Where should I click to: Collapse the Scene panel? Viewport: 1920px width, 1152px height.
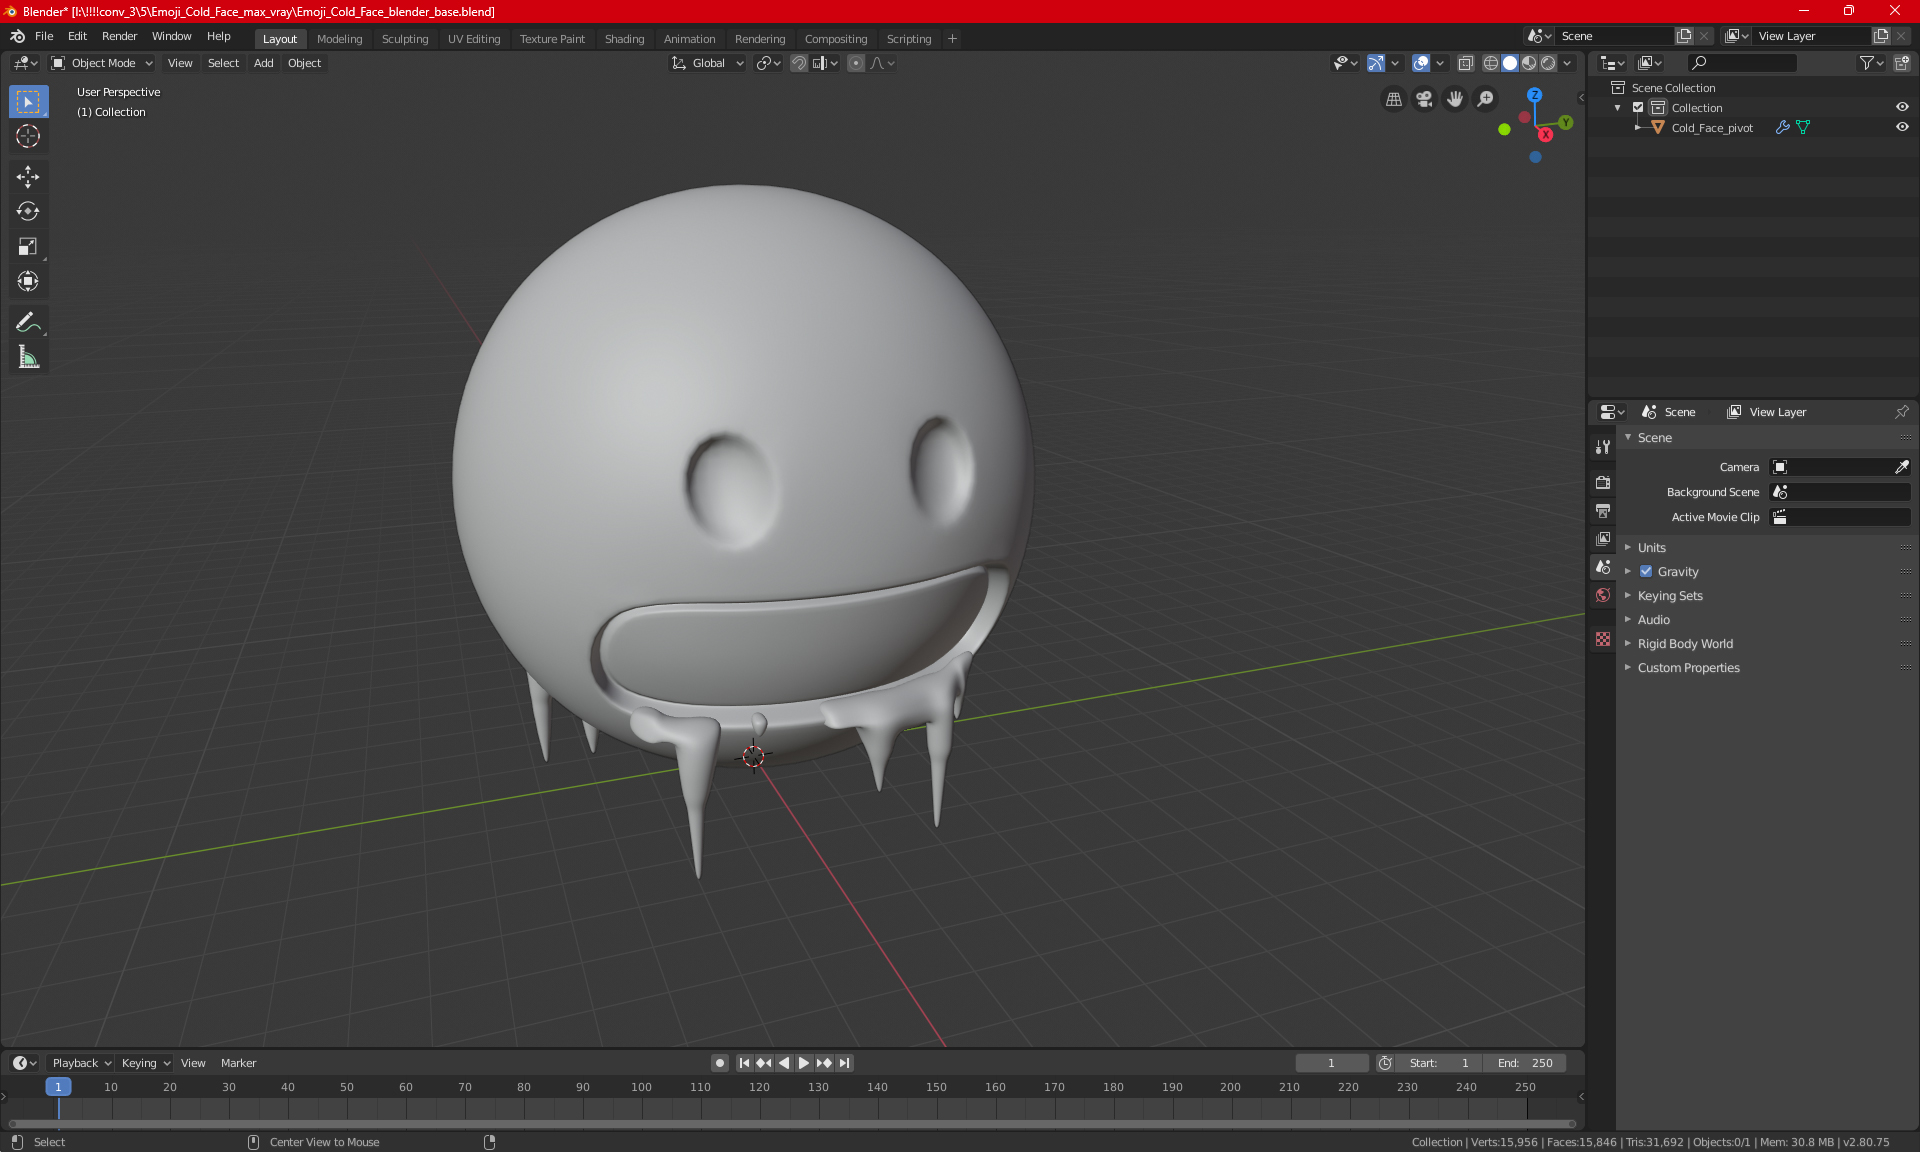tap(1654, 437)
